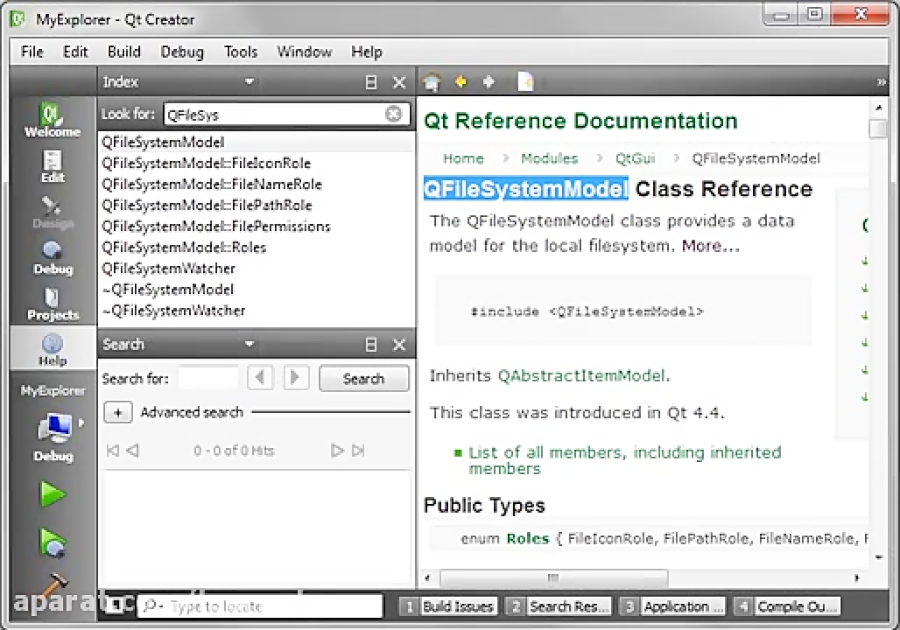The image size is (900, 630).
Task: Switch to Welcome mode
Action: click(x=52, y=119)
